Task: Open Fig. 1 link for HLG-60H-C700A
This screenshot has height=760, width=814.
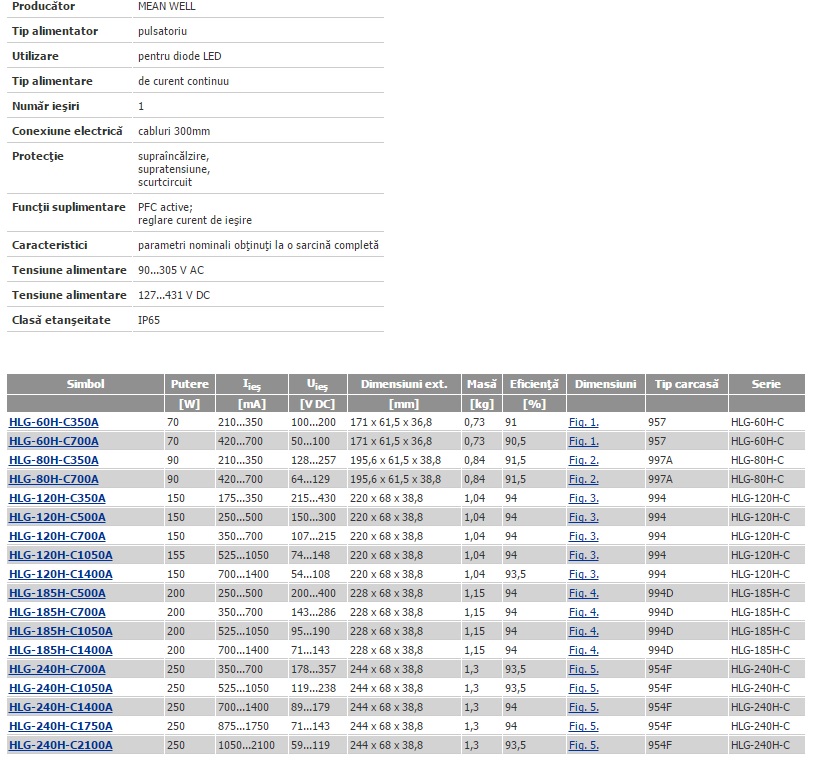Action: (x=584, y=441)
